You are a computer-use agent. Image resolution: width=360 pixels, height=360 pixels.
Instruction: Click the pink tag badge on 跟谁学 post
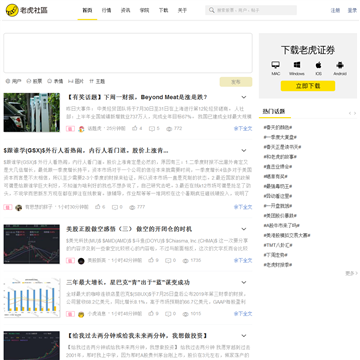(8, 207)
